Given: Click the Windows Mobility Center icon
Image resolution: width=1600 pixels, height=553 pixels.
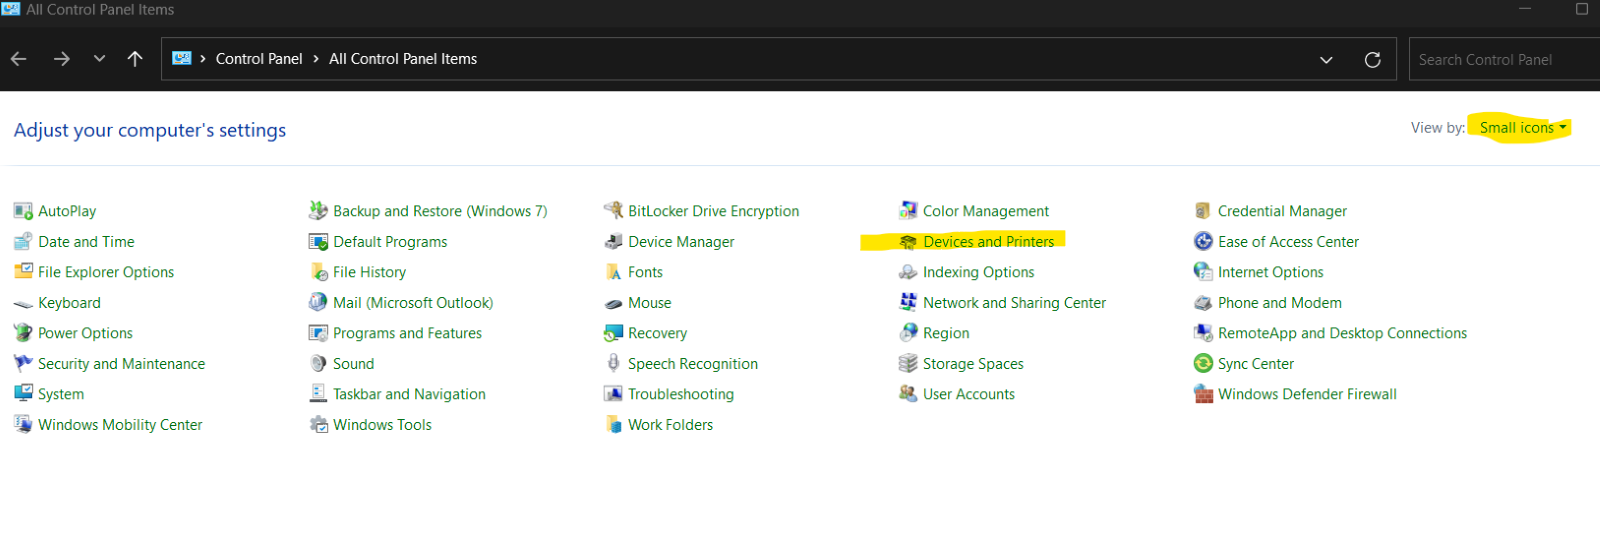Looking at the screenshot, I should (23, 425).
